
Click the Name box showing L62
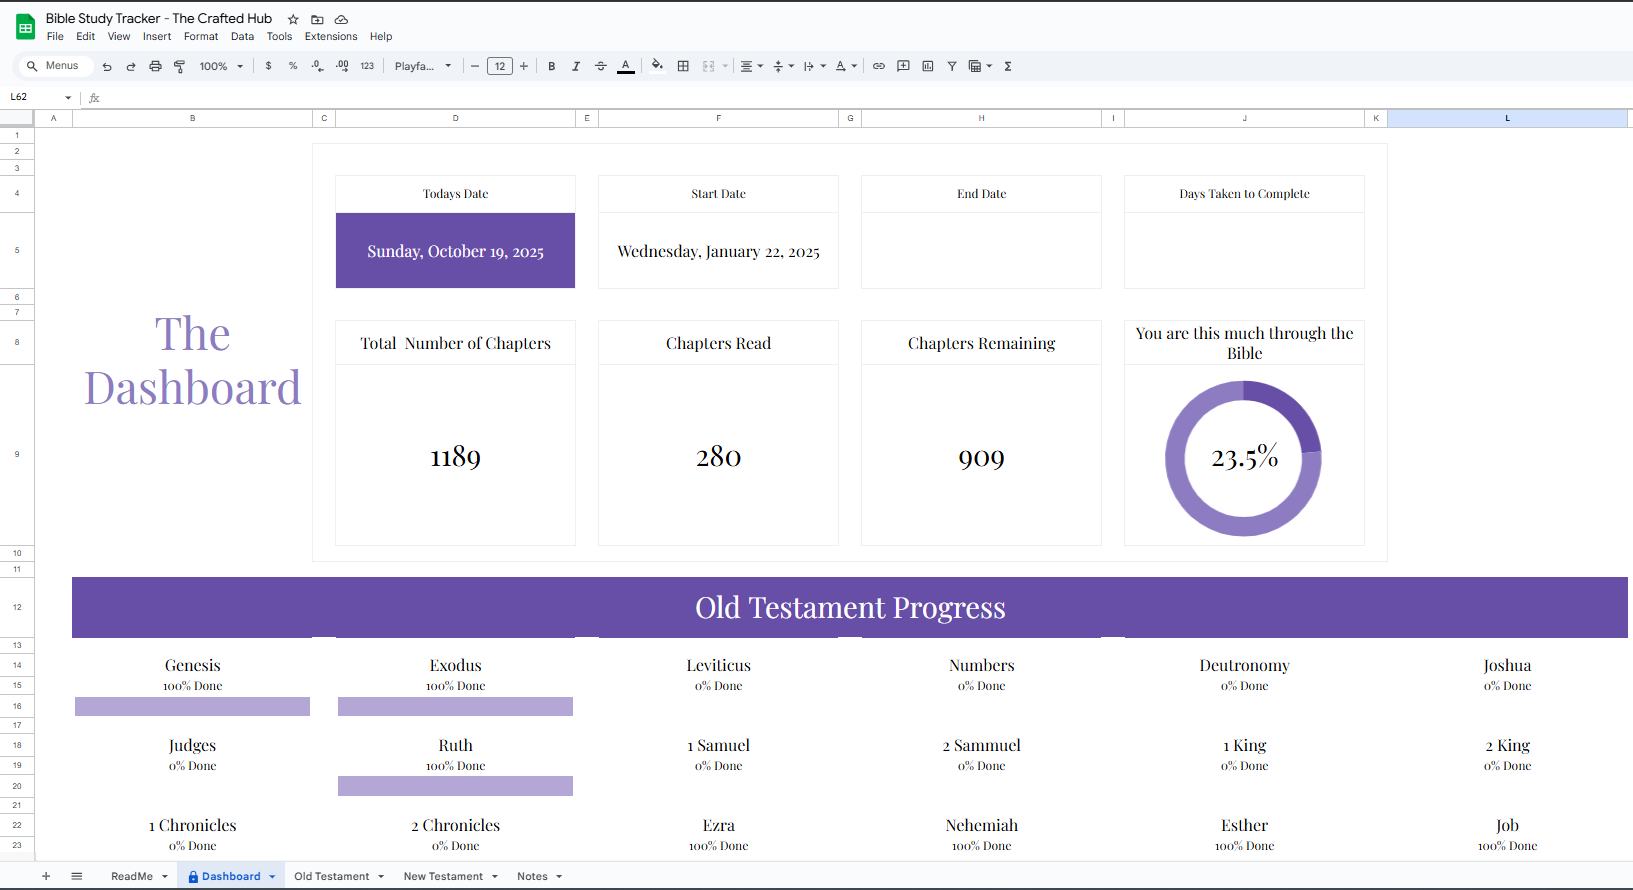click(x=40, y=97)
